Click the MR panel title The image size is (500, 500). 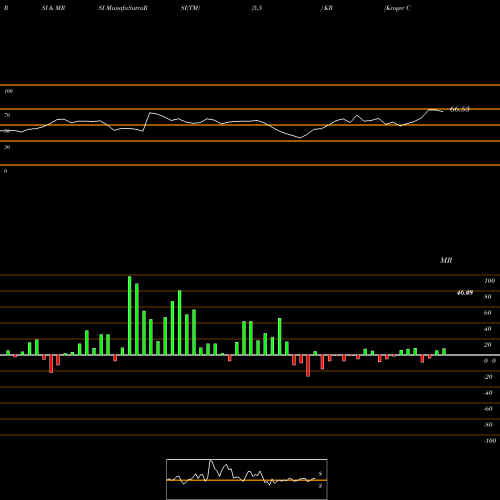coord(446,260)
